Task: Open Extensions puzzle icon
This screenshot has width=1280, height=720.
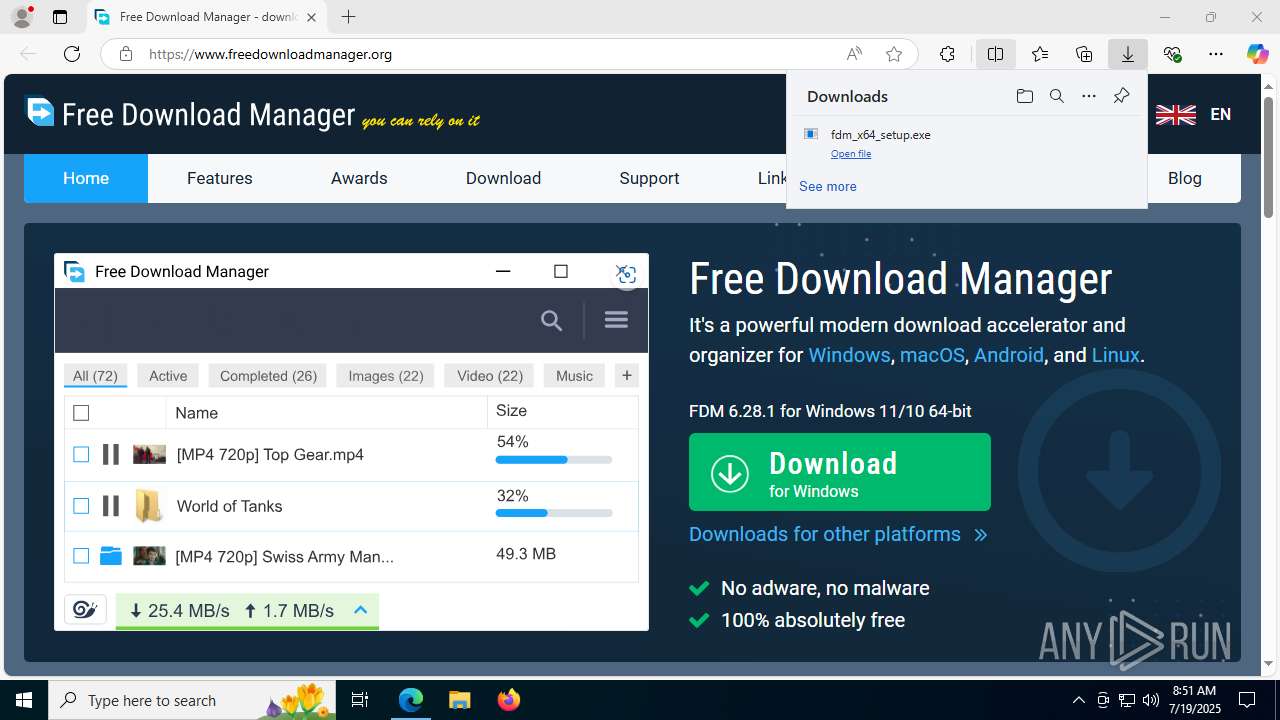Action: [x=947, y=54]
